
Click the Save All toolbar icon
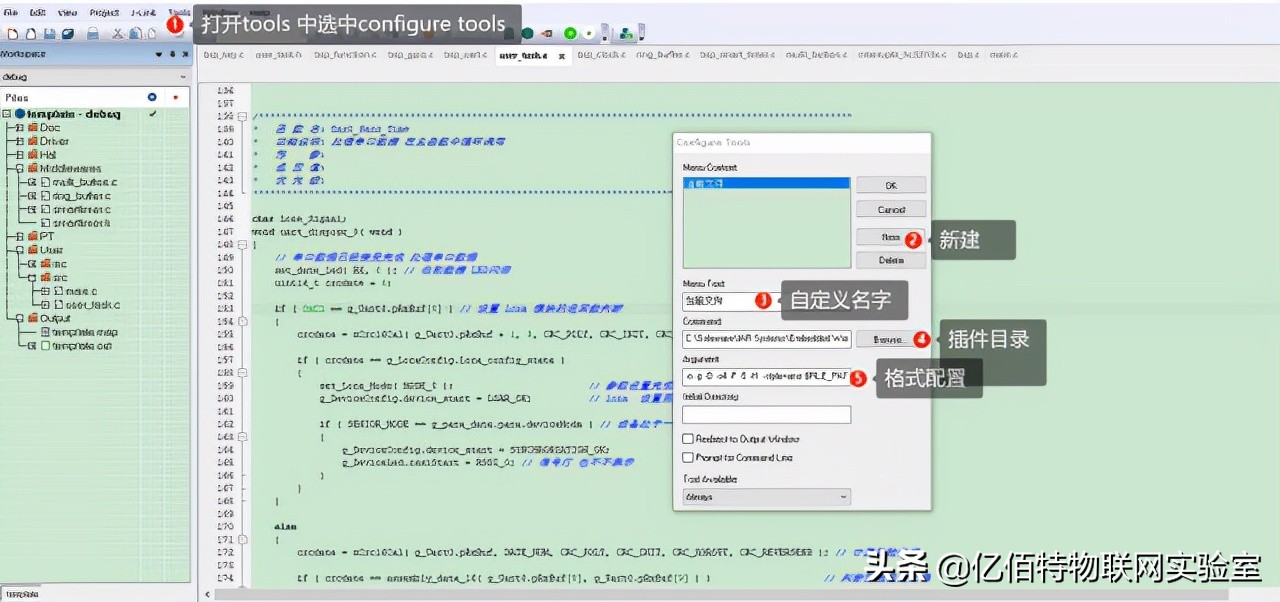[x=68, y=34]
